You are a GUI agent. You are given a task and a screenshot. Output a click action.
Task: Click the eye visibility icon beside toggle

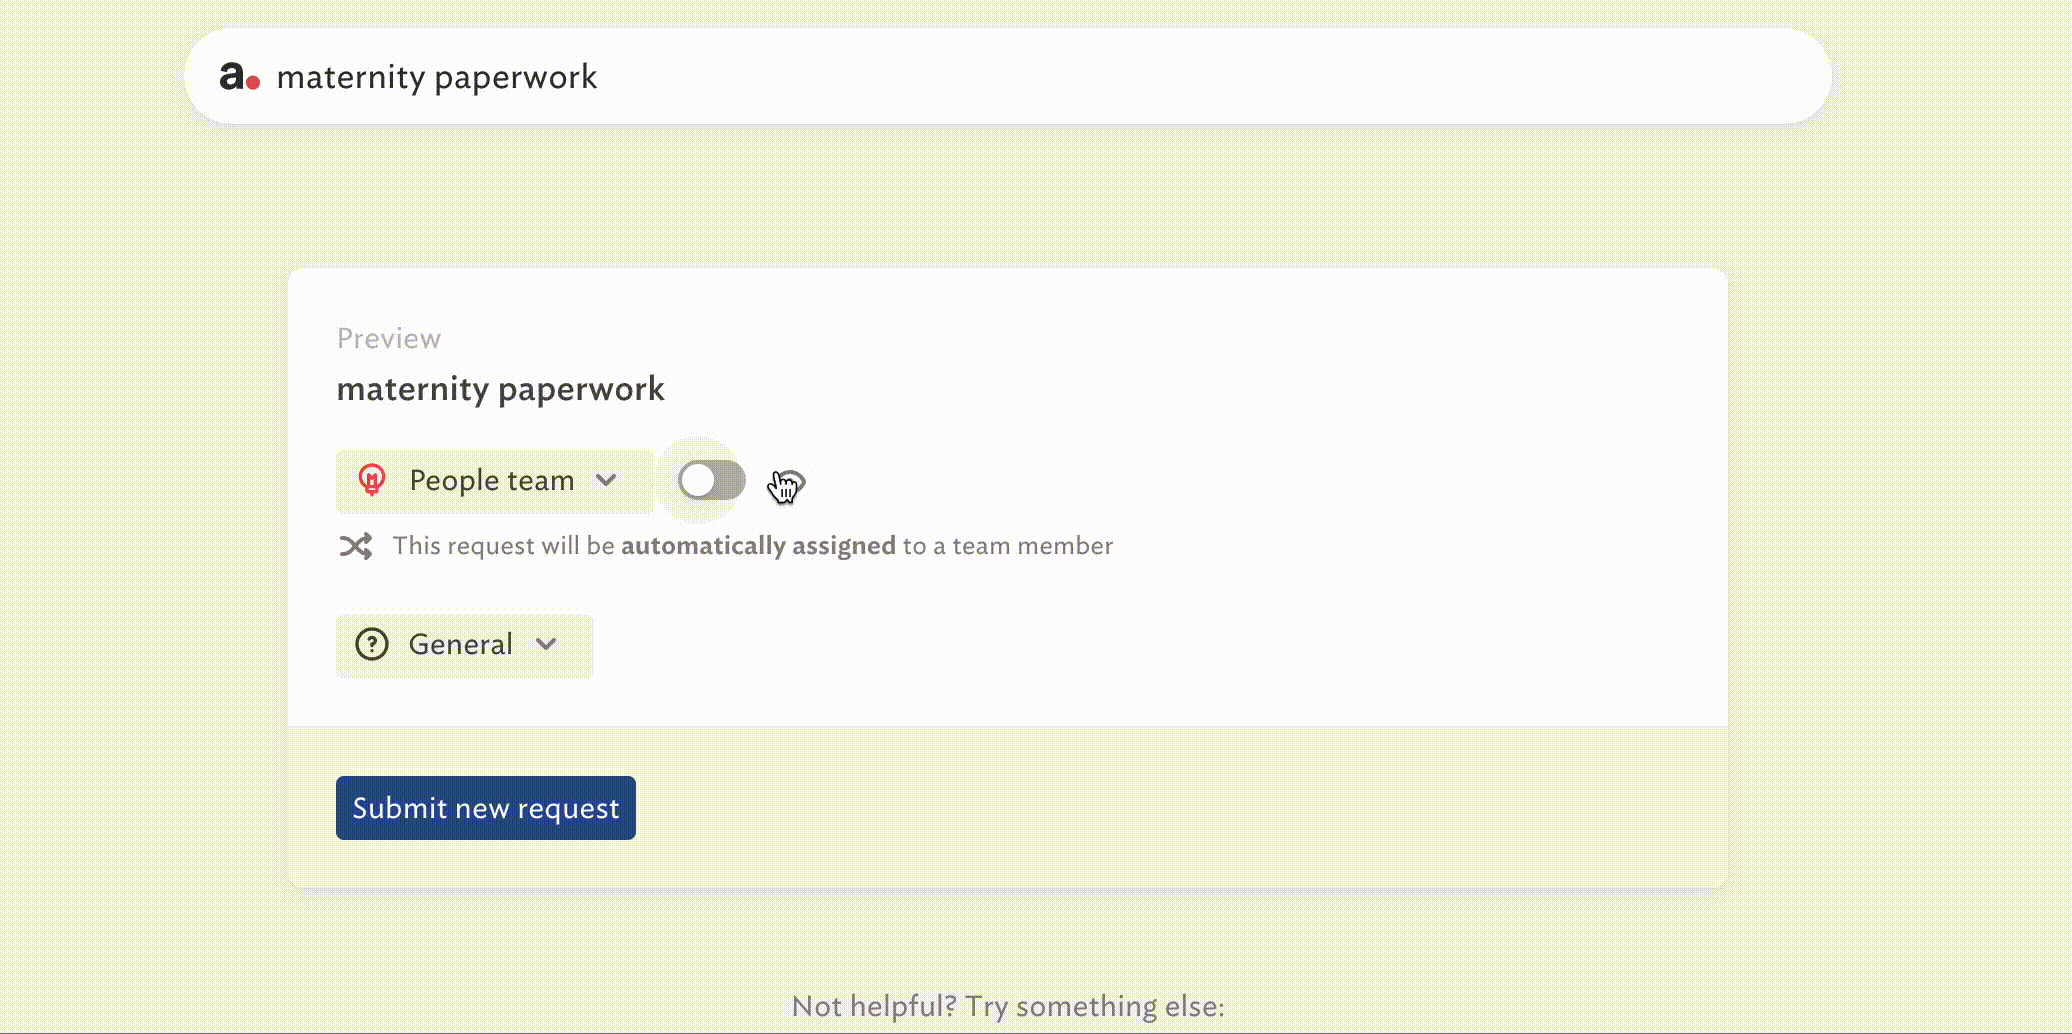click(788, 483)
